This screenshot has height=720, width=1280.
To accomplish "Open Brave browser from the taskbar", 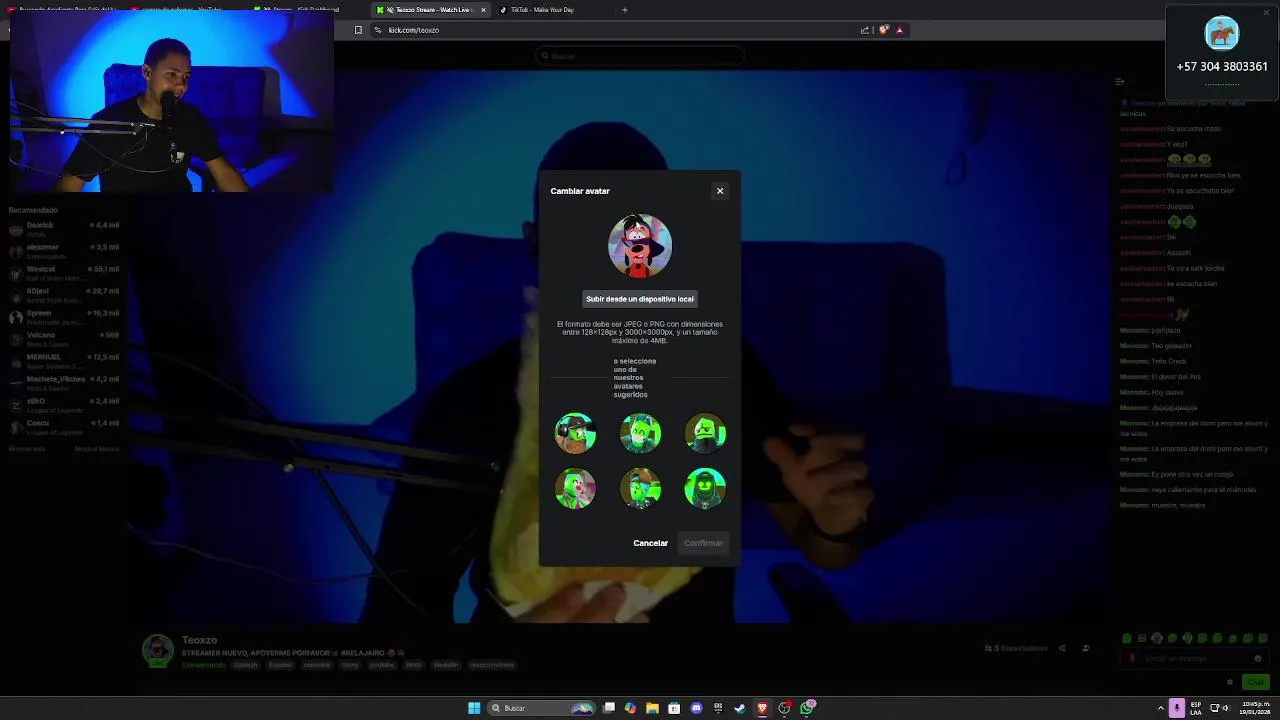I will pyautogui.click(x=762, y=708).
